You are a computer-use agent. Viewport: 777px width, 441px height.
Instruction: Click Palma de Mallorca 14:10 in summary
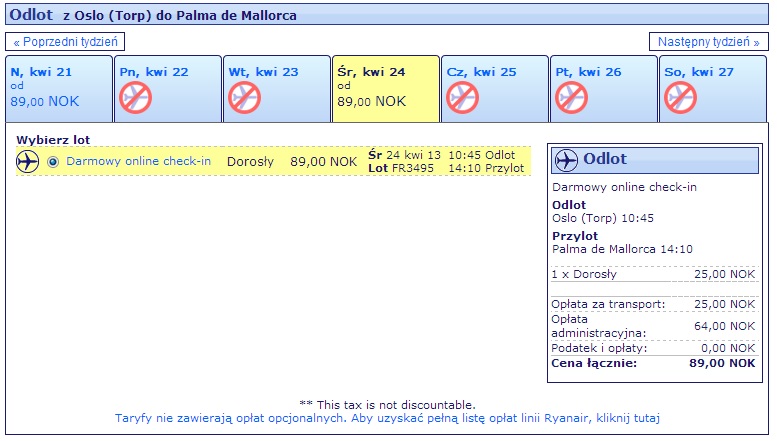(622, 249)
